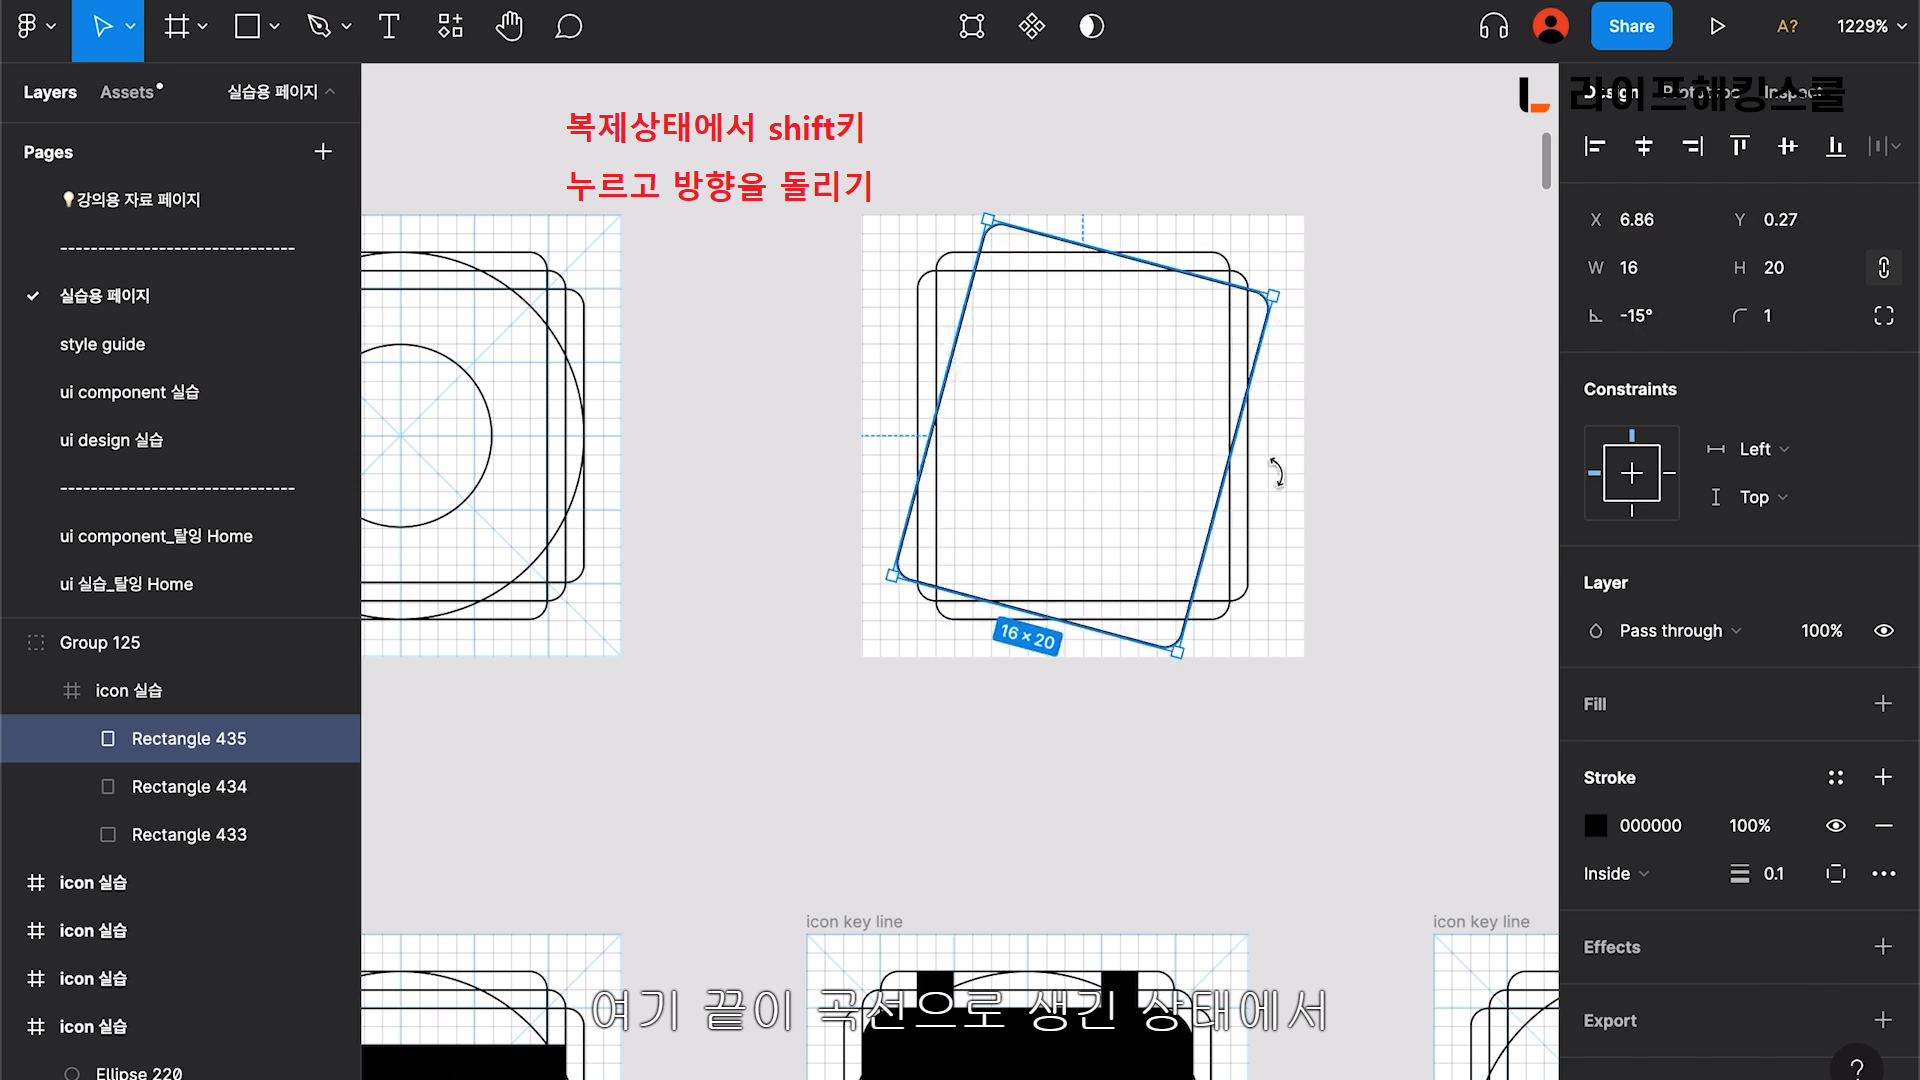The image size is (1920, 1080).
Task: Toggle constrain proportions lock
Action: (1883, 268)
